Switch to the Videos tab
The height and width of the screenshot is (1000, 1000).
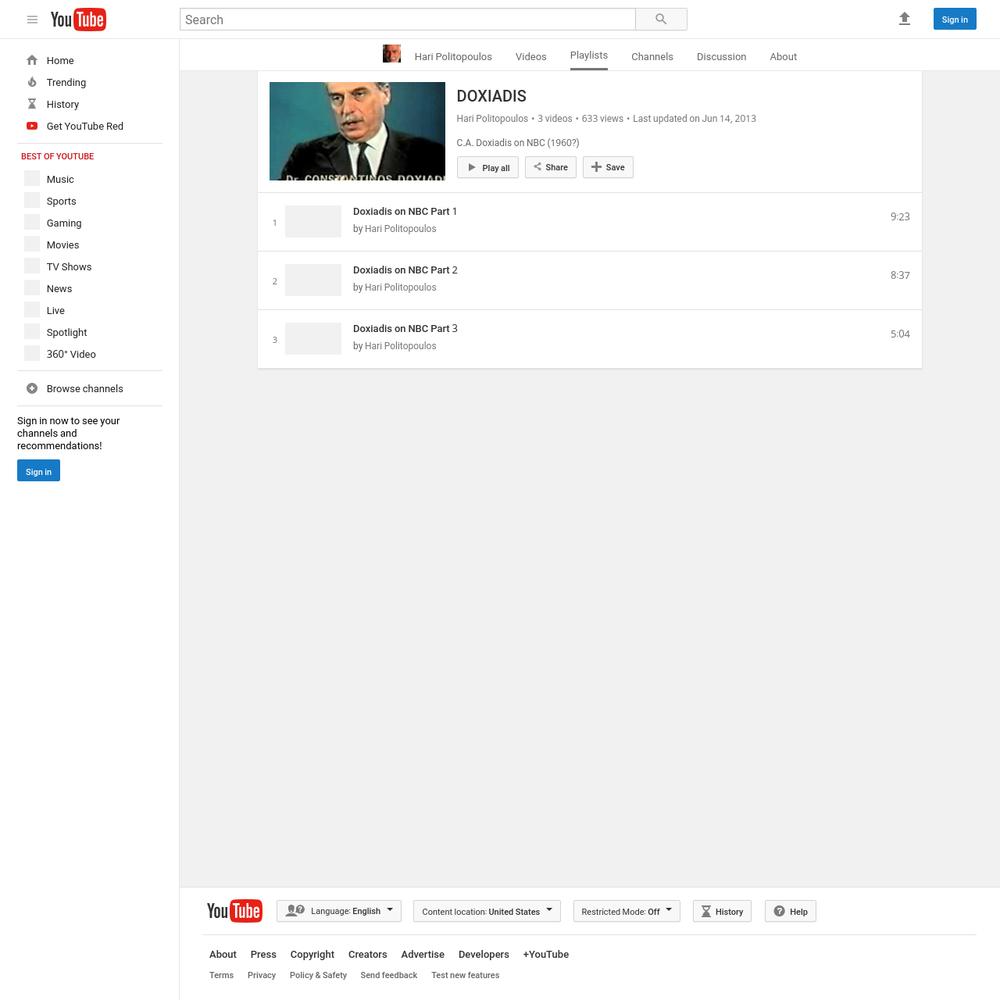pos(531,57)
